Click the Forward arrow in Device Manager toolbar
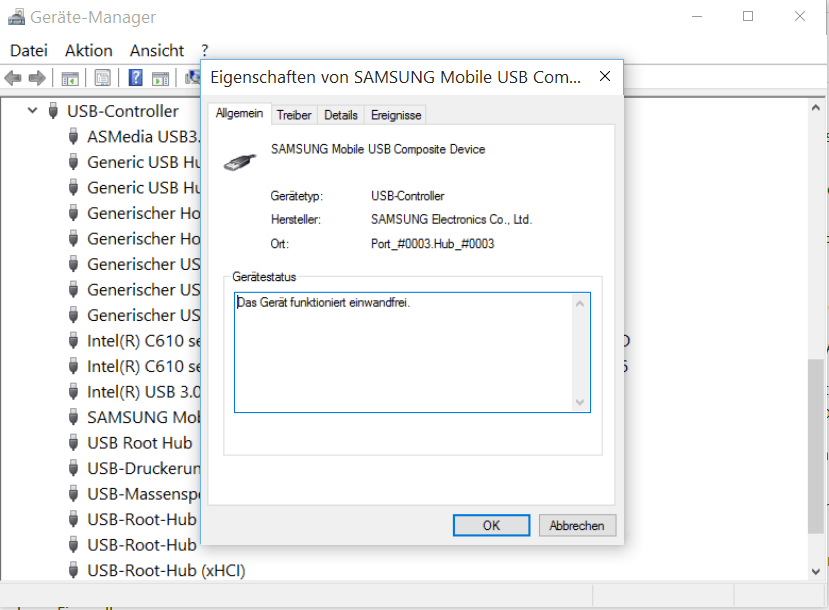 point(37,78)
